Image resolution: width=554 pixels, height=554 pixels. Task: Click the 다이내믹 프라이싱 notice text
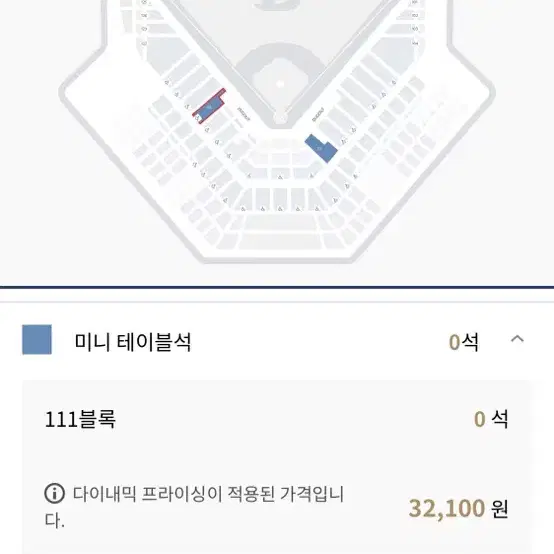[x=194, y=507]
